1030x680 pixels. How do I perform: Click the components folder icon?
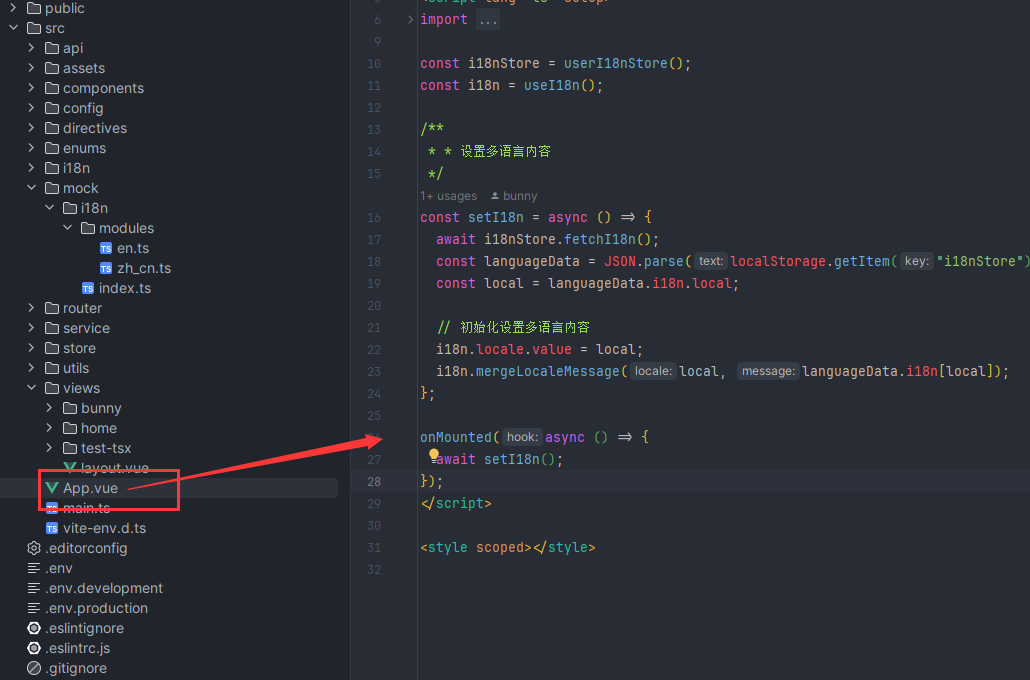pyautogui.click(x=52, y=88)
